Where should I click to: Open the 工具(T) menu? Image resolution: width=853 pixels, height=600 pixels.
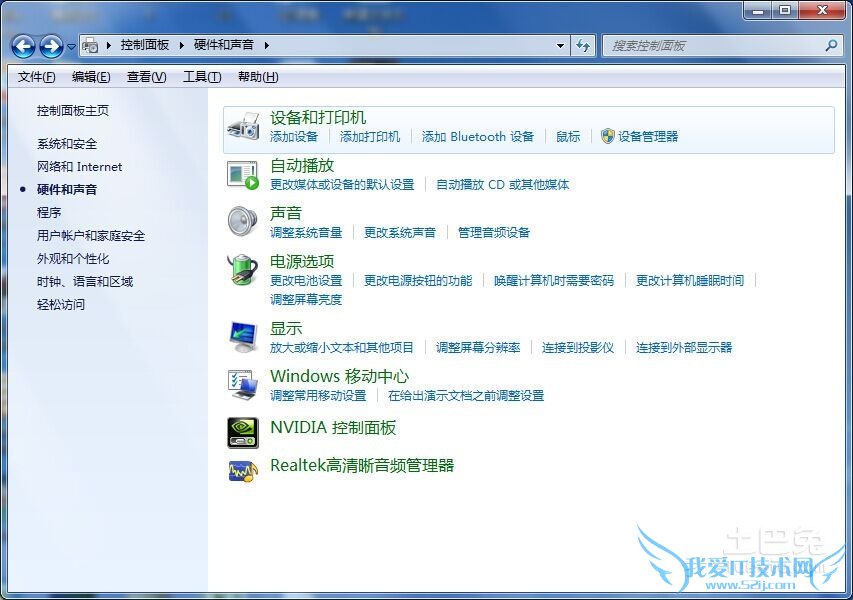[x=202, y=77]
